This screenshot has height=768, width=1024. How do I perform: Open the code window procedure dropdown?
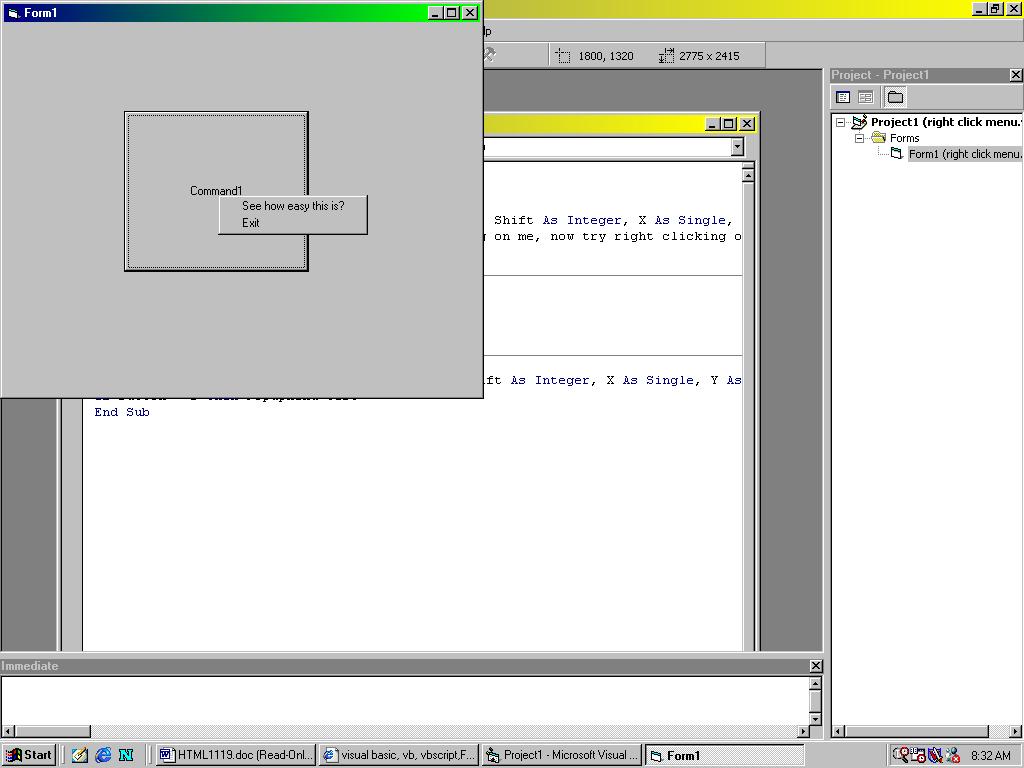pyautogui.click(x=737, y=147)
